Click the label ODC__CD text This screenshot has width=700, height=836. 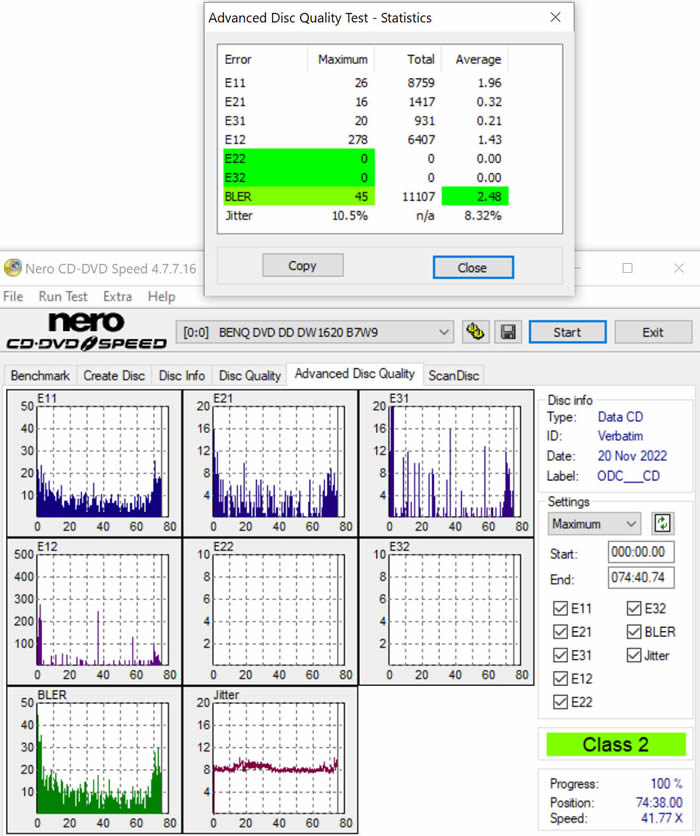pos(629,476)
